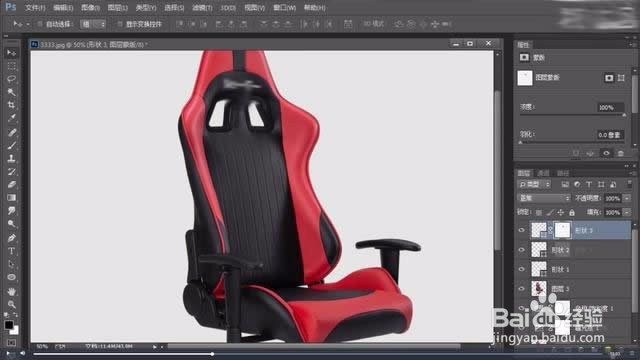Click the text layer filter icon
Viewport: 640px width, 360px height.
589,184
